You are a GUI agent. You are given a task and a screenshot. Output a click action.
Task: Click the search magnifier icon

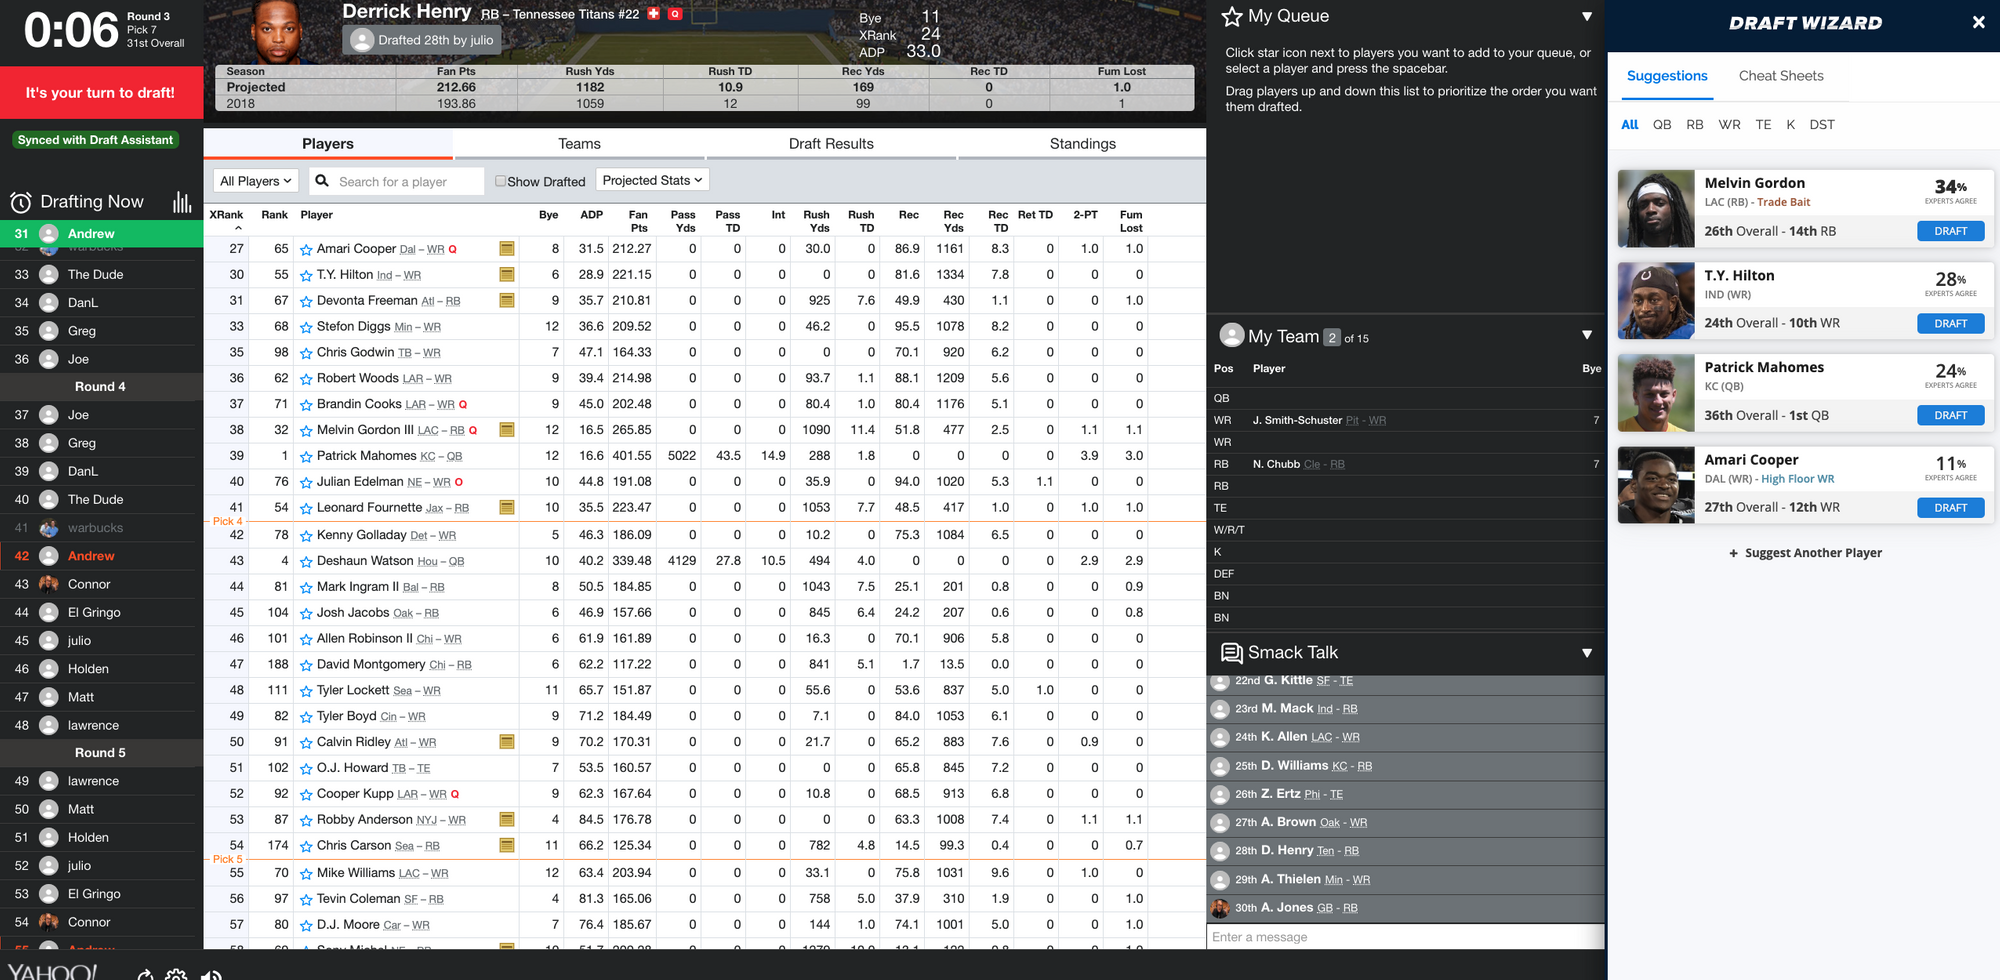(x=322, y=181)
